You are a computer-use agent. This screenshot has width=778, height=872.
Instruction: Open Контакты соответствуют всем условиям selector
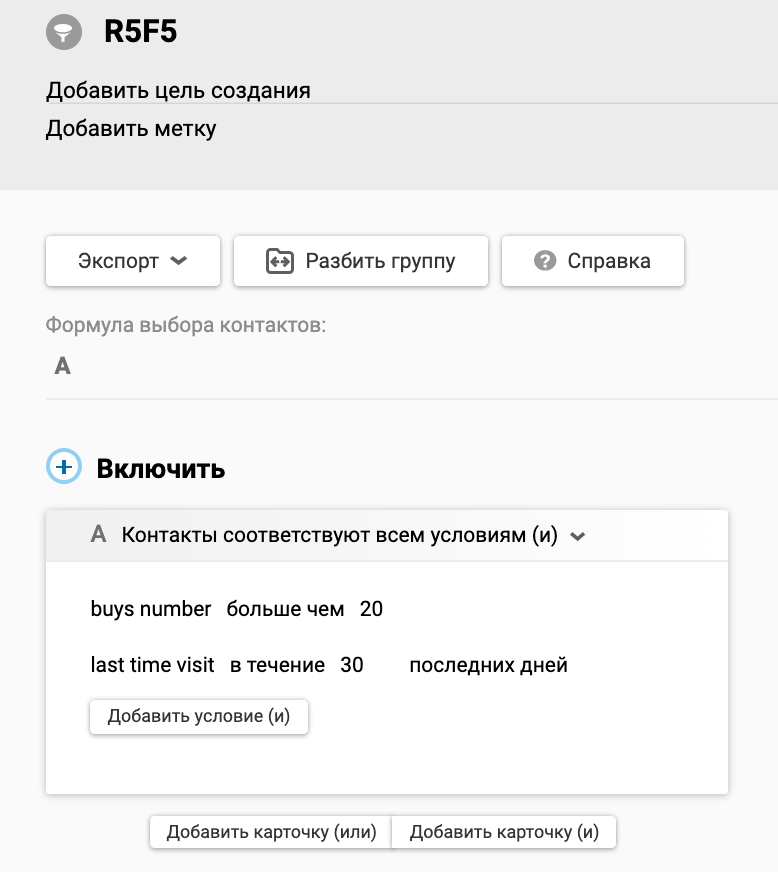353,535
